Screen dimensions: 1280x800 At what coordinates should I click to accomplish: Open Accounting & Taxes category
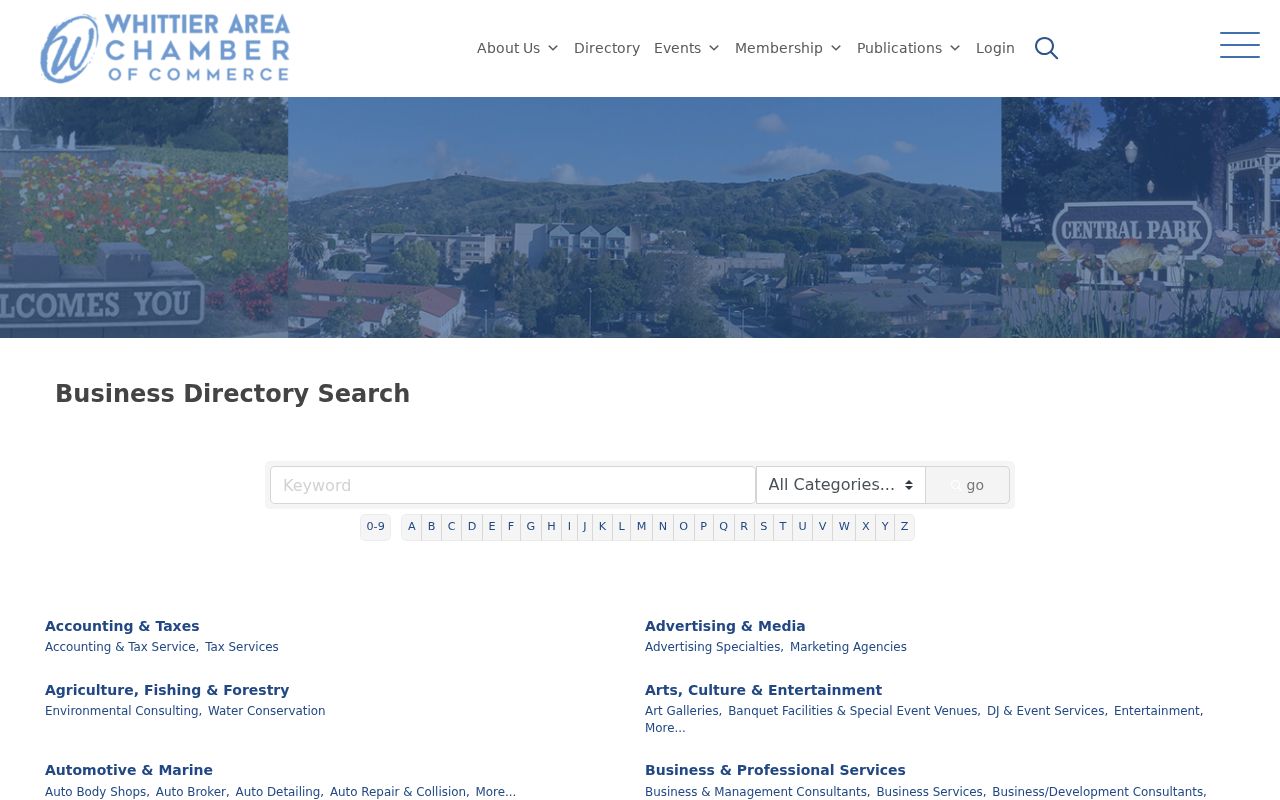point(122,626)
